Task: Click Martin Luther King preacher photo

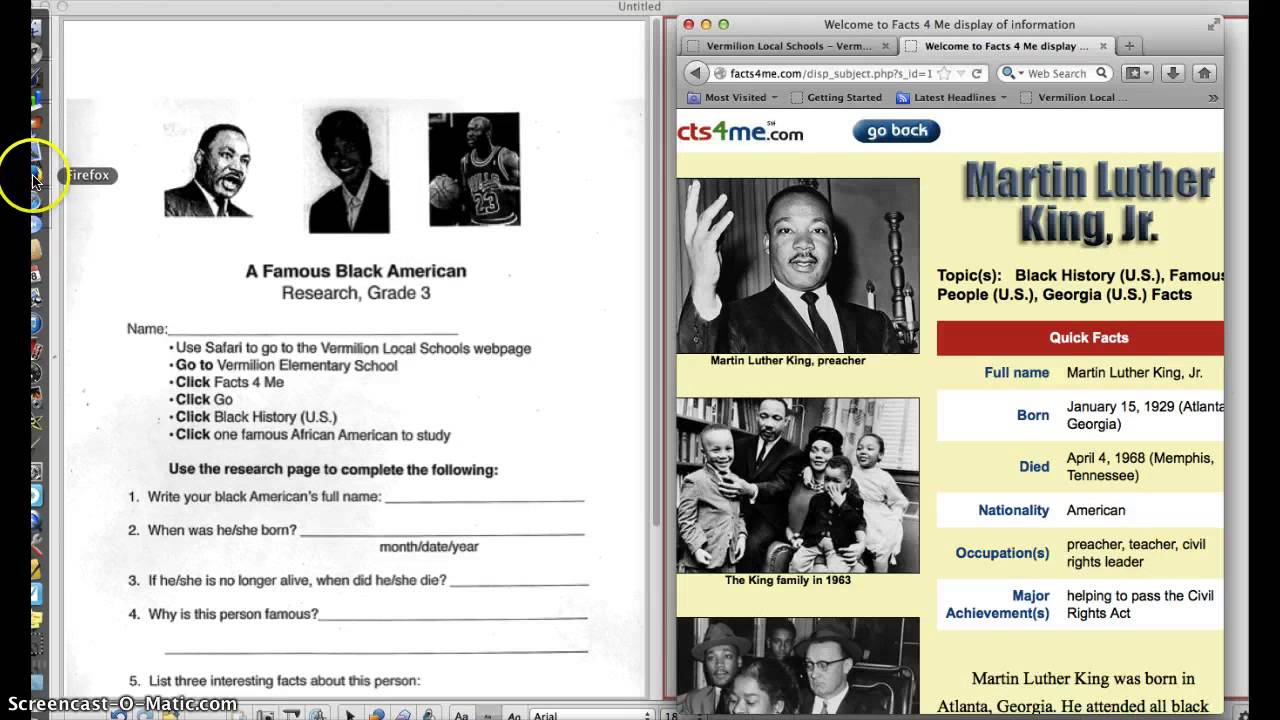Action: [x=798, y=266]
